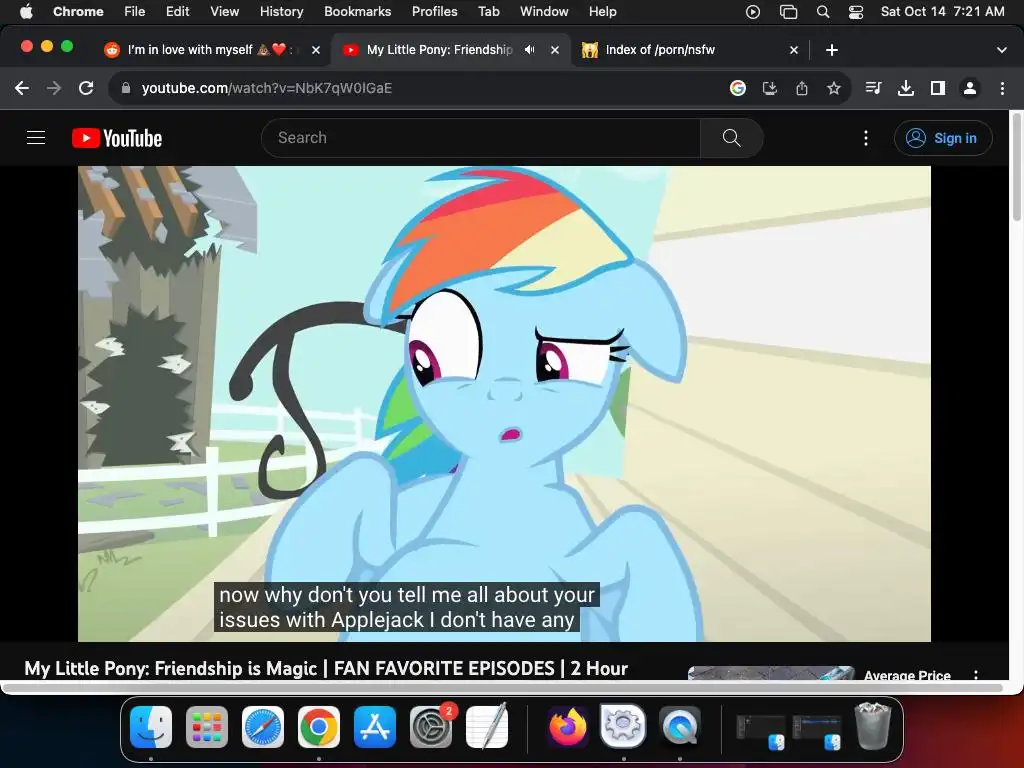1024x768 pixels.
Task: Switch to the Index of /porn/nsfw tab
Action: (690, 50)
